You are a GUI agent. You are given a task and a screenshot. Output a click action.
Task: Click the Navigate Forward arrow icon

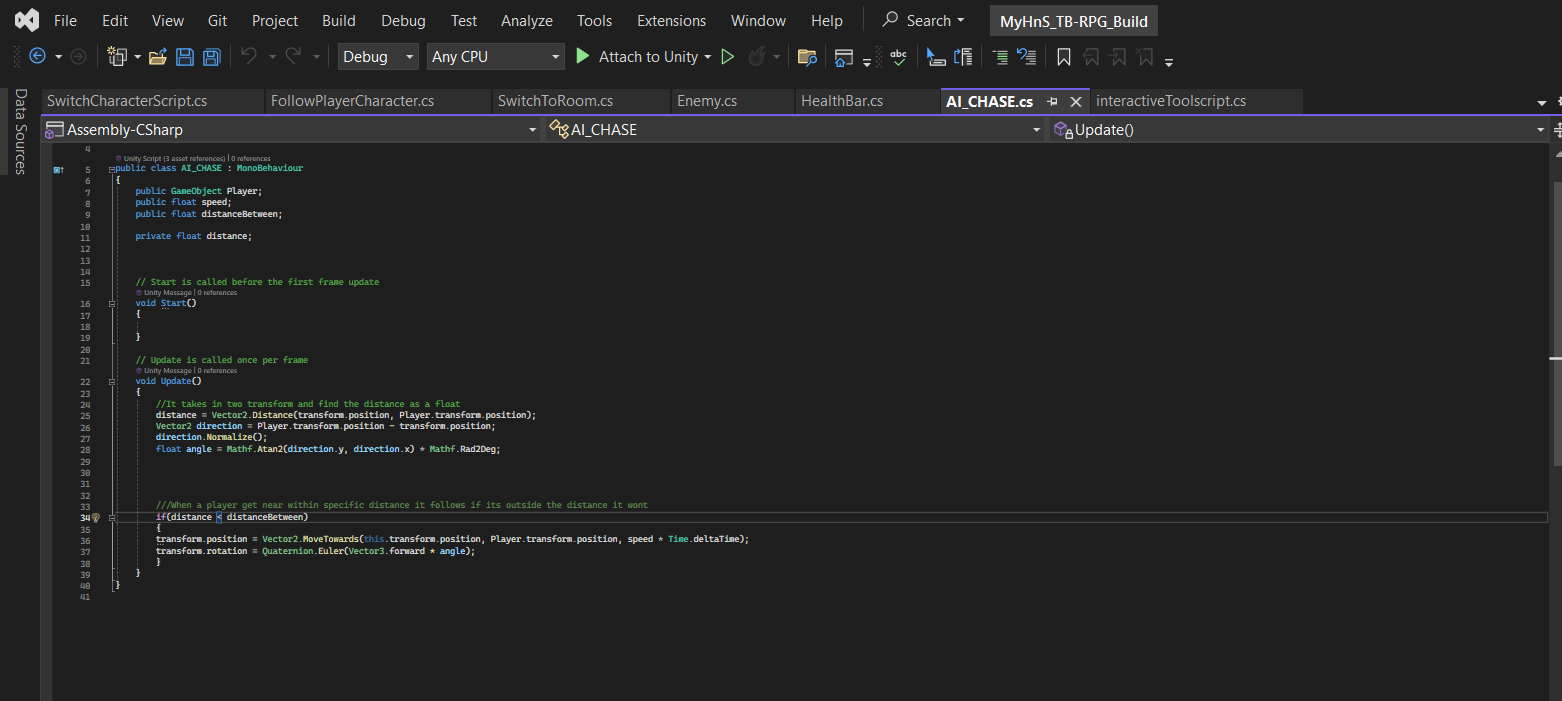(x=78, y=57)
